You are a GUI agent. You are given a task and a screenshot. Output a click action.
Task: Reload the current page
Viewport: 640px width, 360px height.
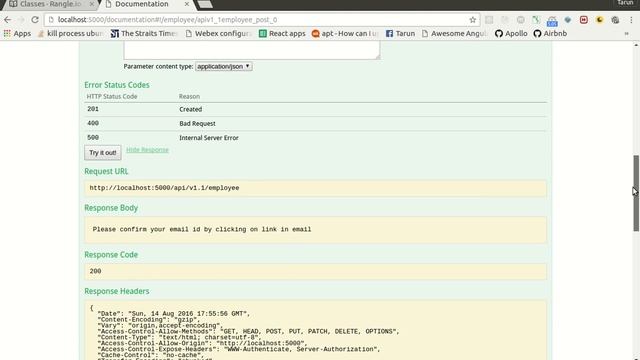[x=35, y=20]
